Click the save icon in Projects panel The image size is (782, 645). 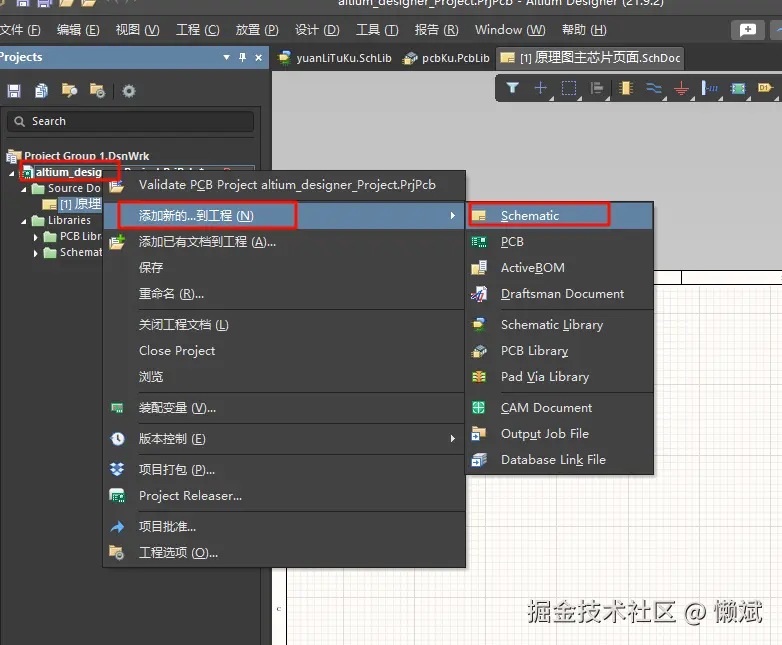coord(14,91)
